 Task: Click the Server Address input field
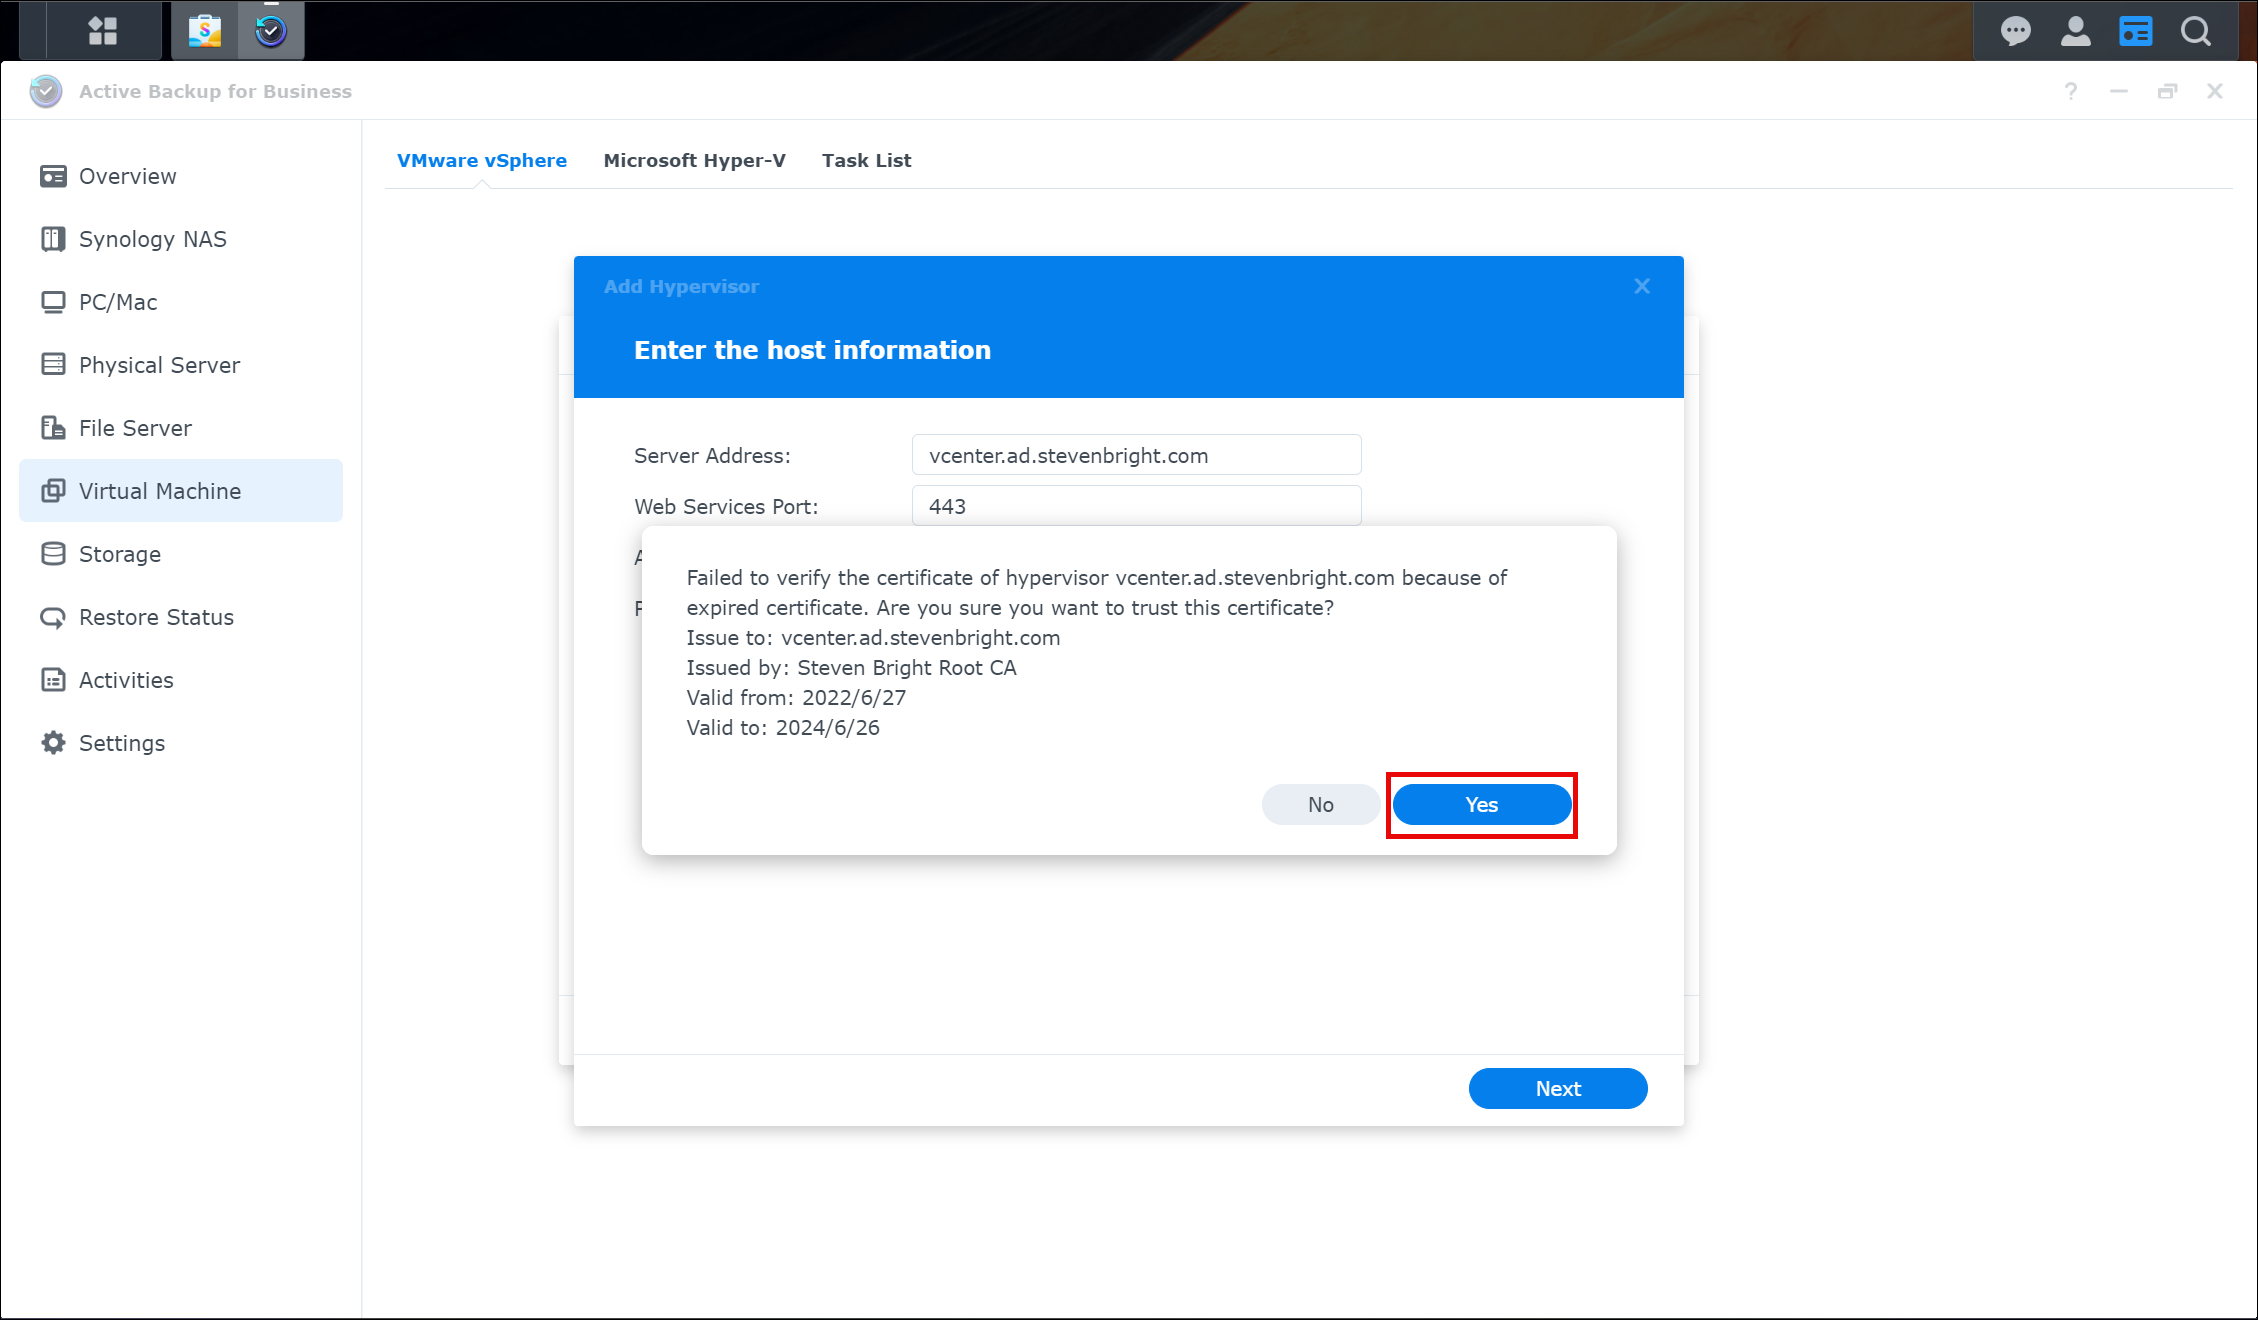(x=1136, y=456)
